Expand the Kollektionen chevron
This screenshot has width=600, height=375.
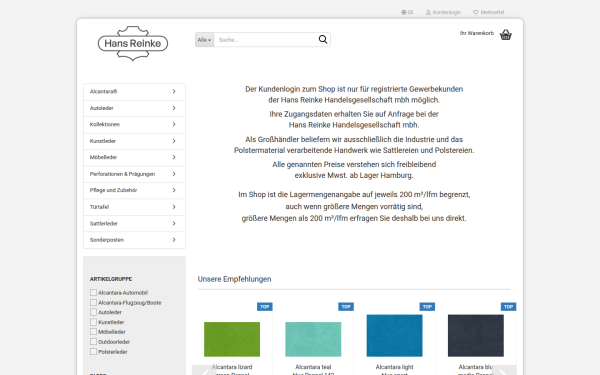(x=174, y=124)
